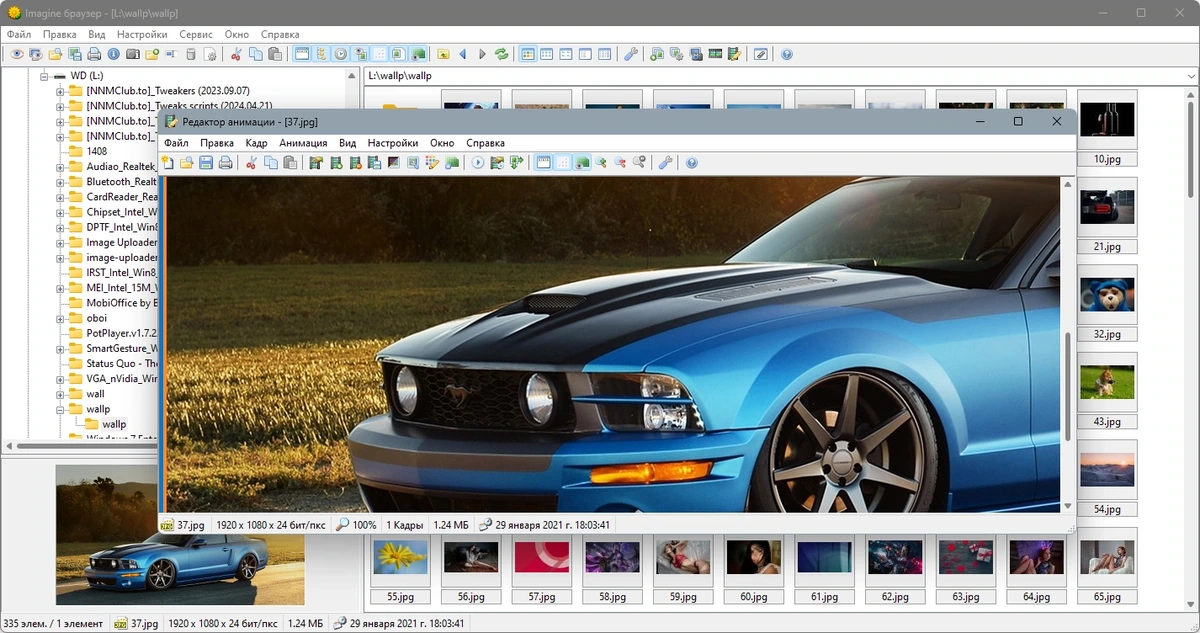Toggle frames panel in animation editor toolbar

[544, 162]
